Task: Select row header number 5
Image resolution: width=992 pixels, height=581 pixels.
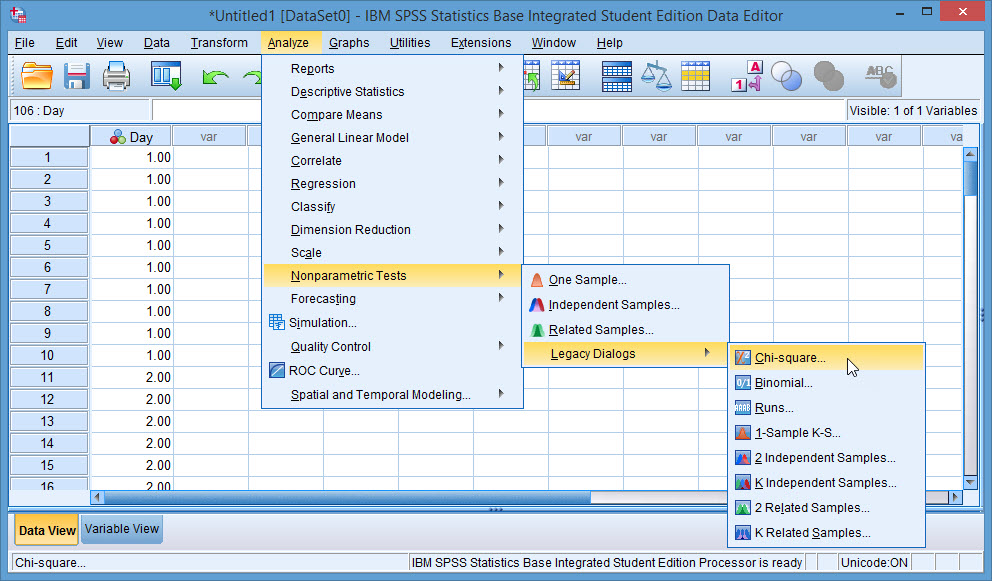Action: coord(49,245)
